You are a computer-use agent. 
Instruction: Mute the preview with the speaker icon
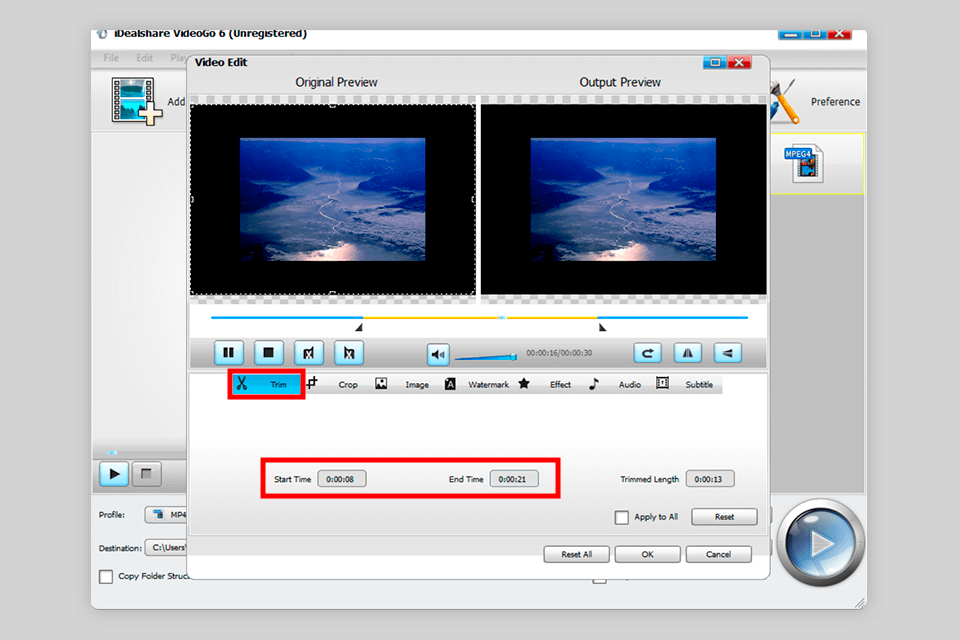[438, 354]
